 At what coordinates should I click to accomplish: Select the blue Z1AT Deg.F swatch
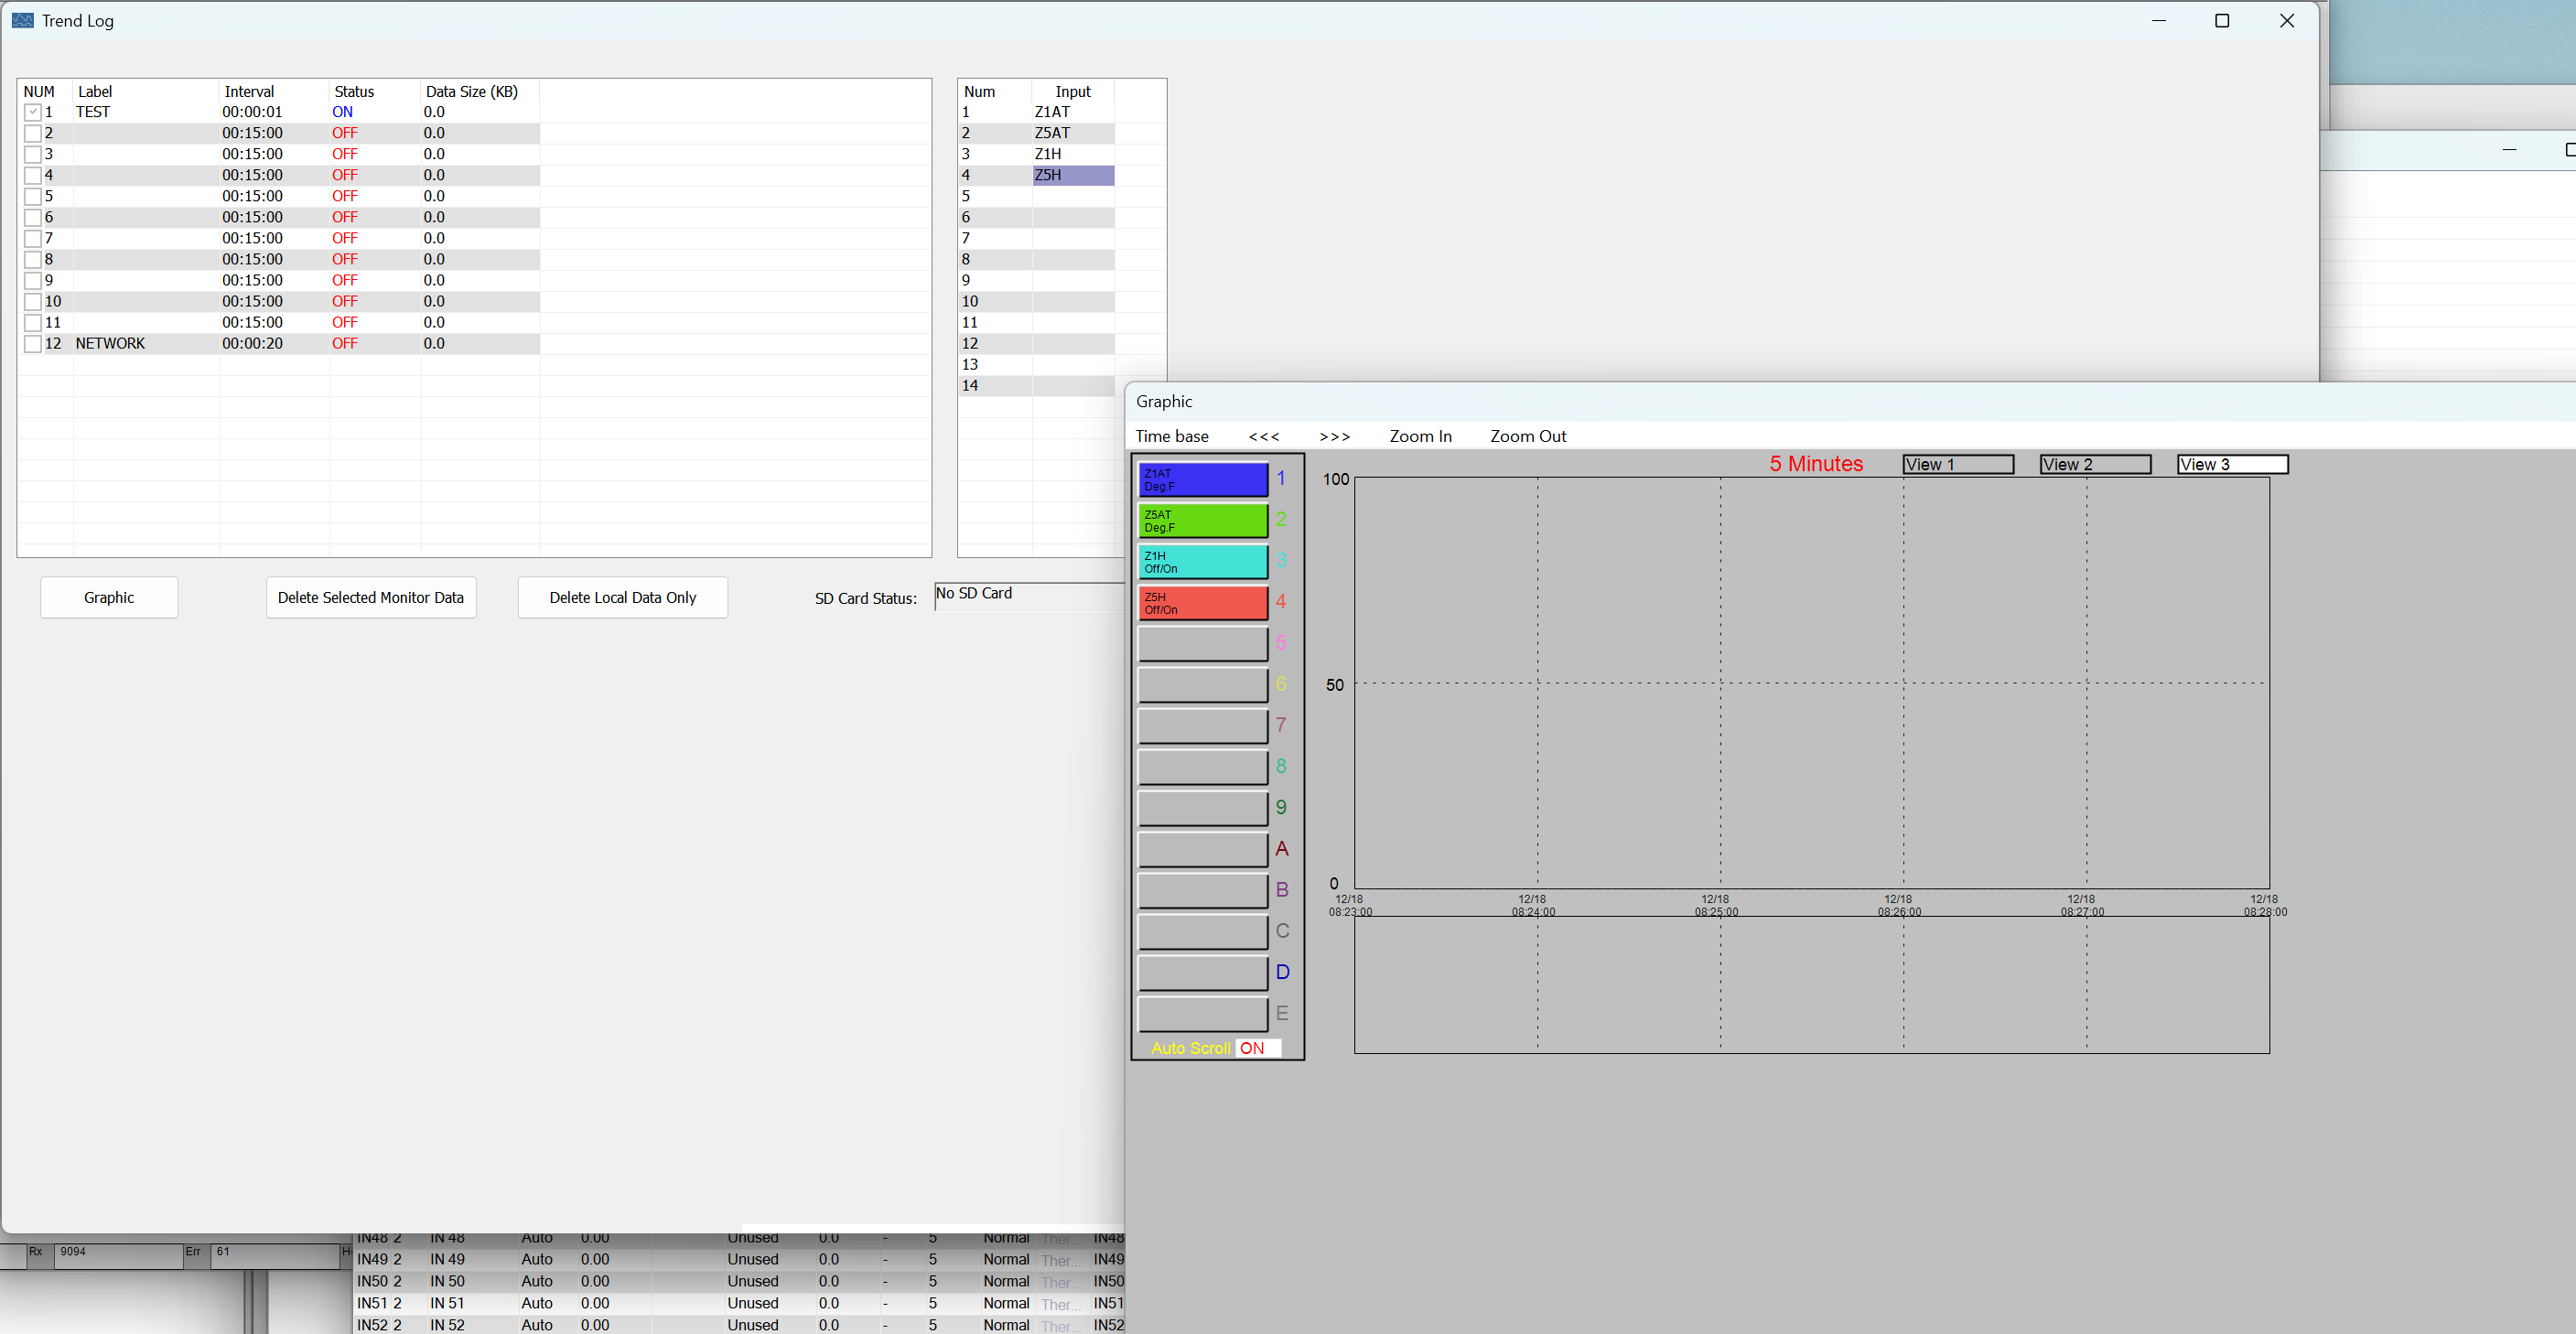(1202, 480)
